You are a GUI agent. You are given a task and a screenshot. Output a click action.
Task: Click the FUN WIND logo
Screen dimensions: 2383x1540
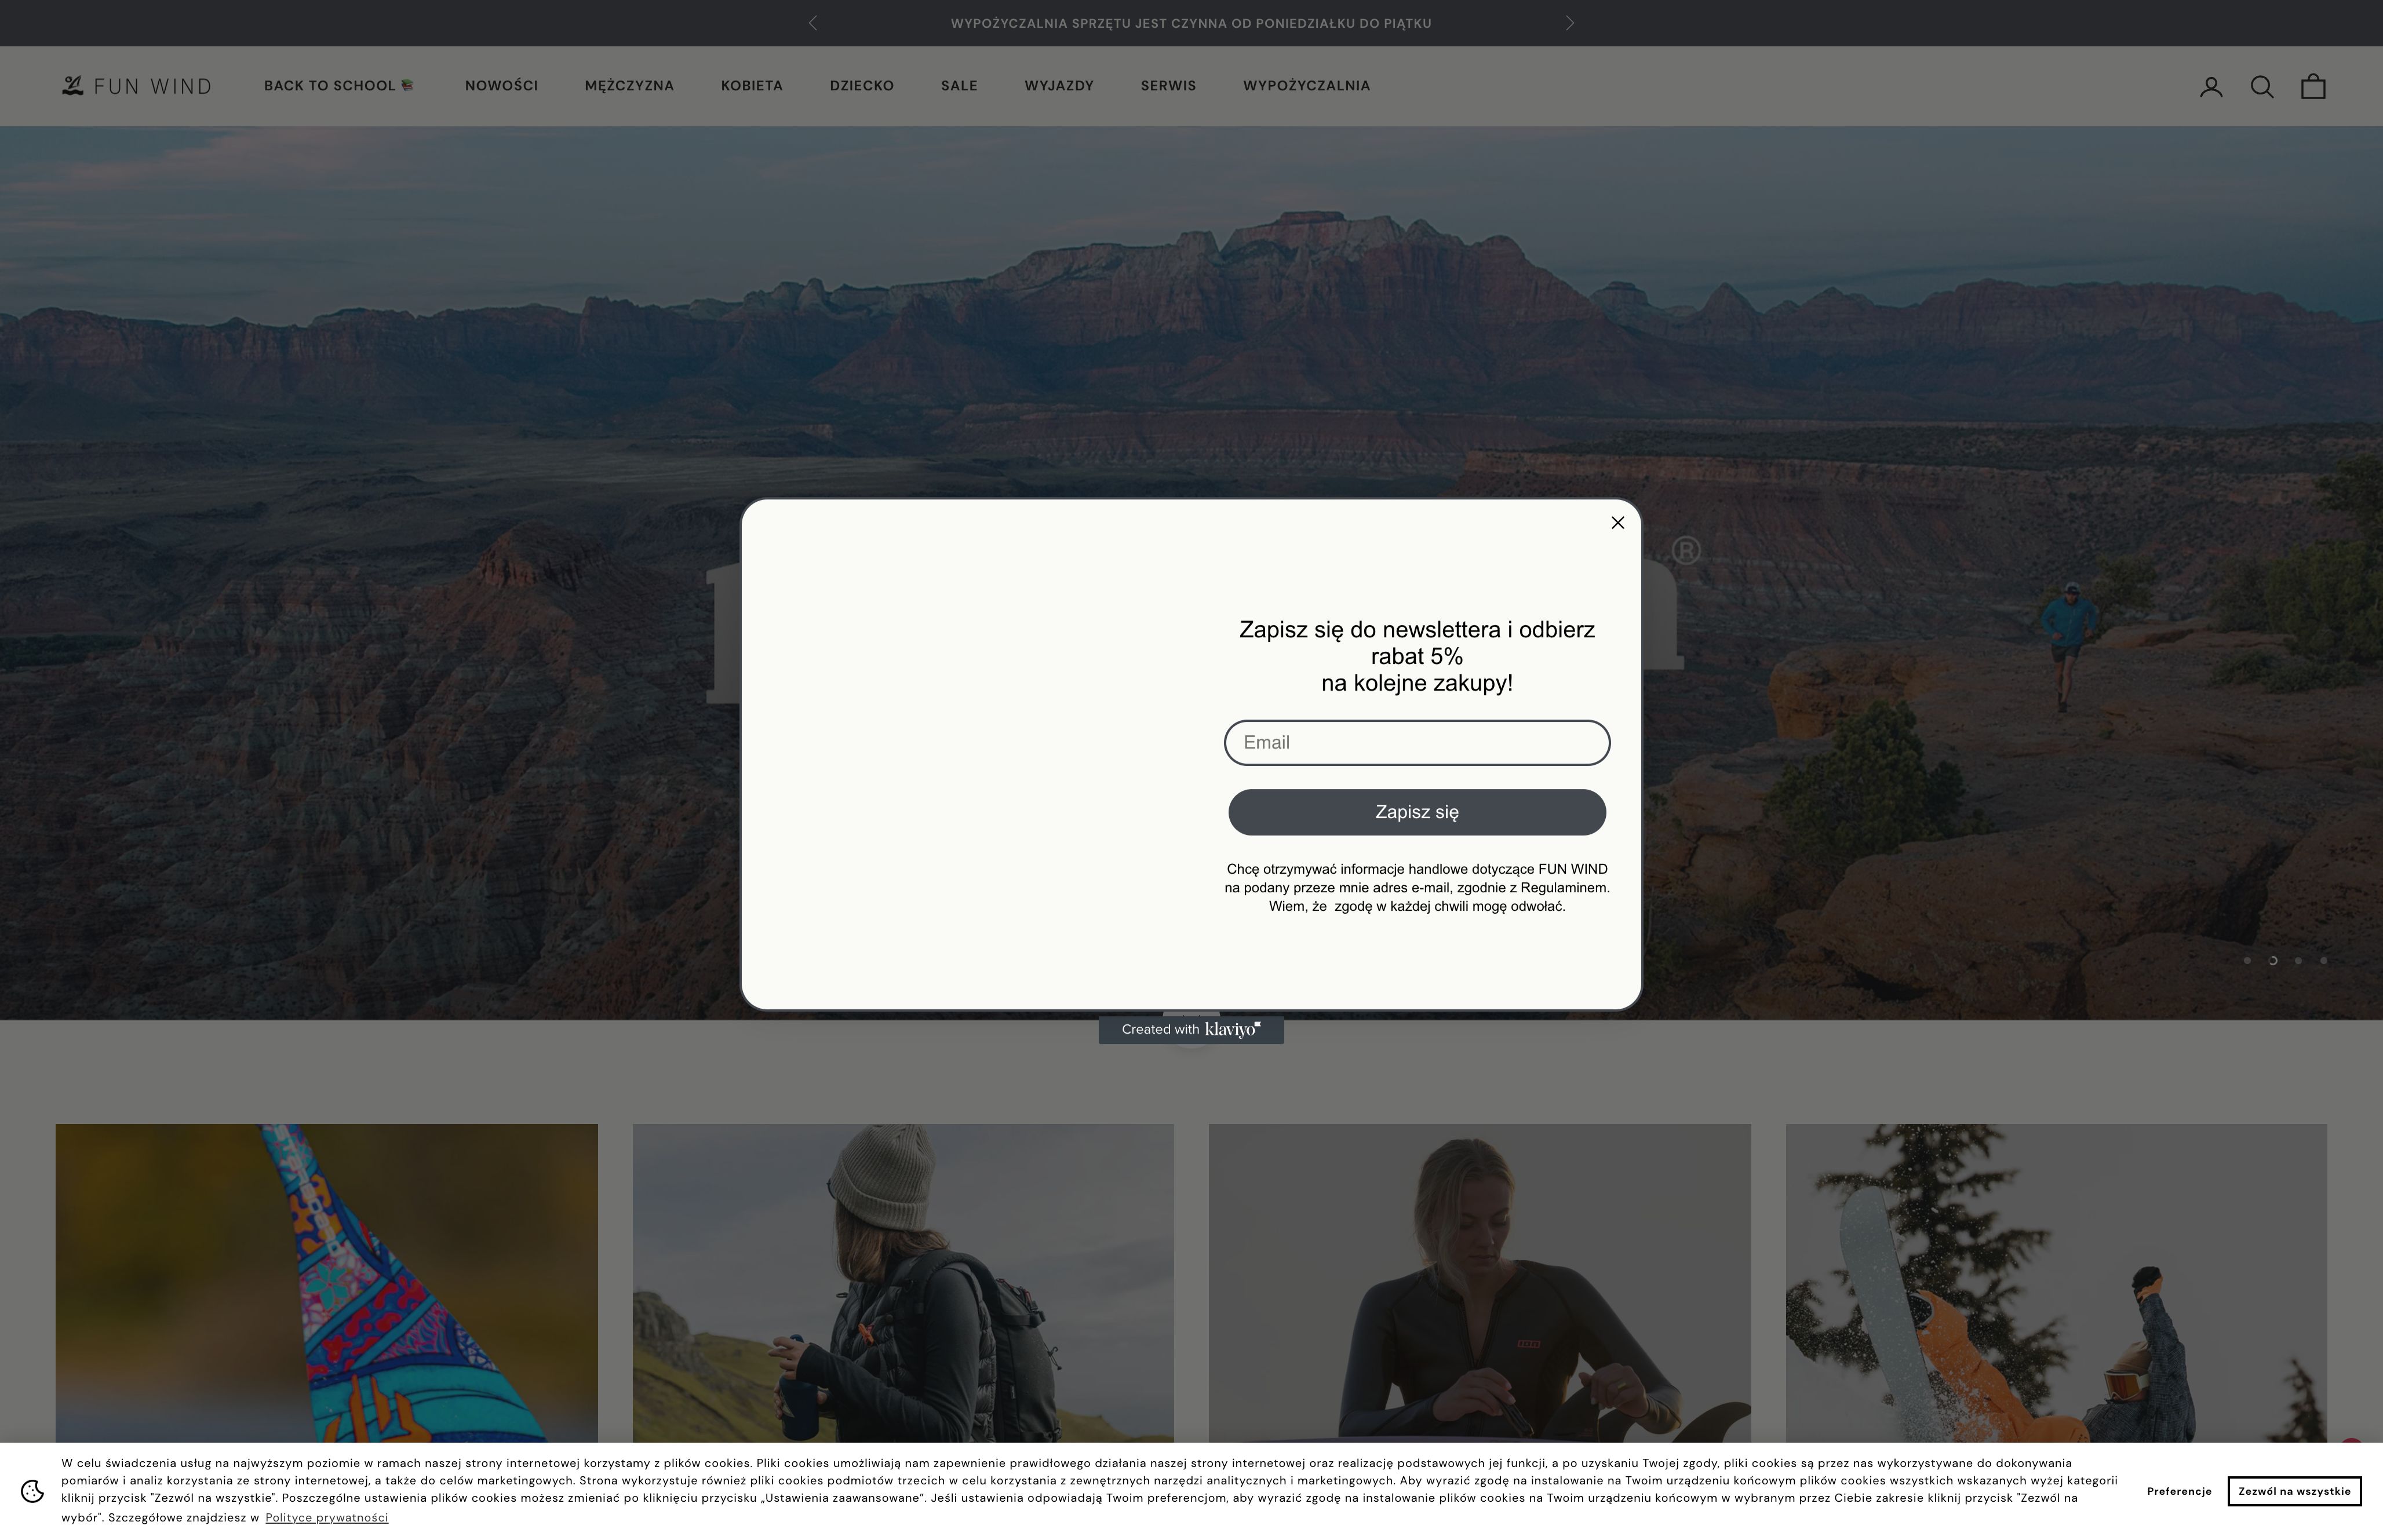click(x=137, y=86)
